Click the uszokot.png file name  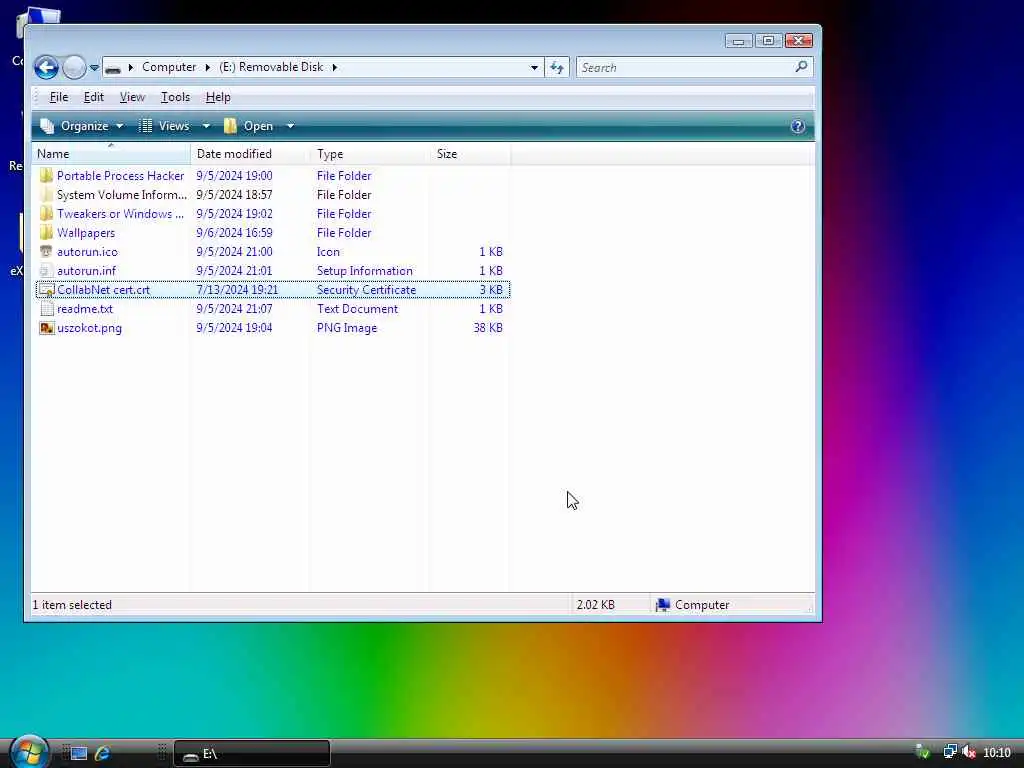(x=89, y=328)
